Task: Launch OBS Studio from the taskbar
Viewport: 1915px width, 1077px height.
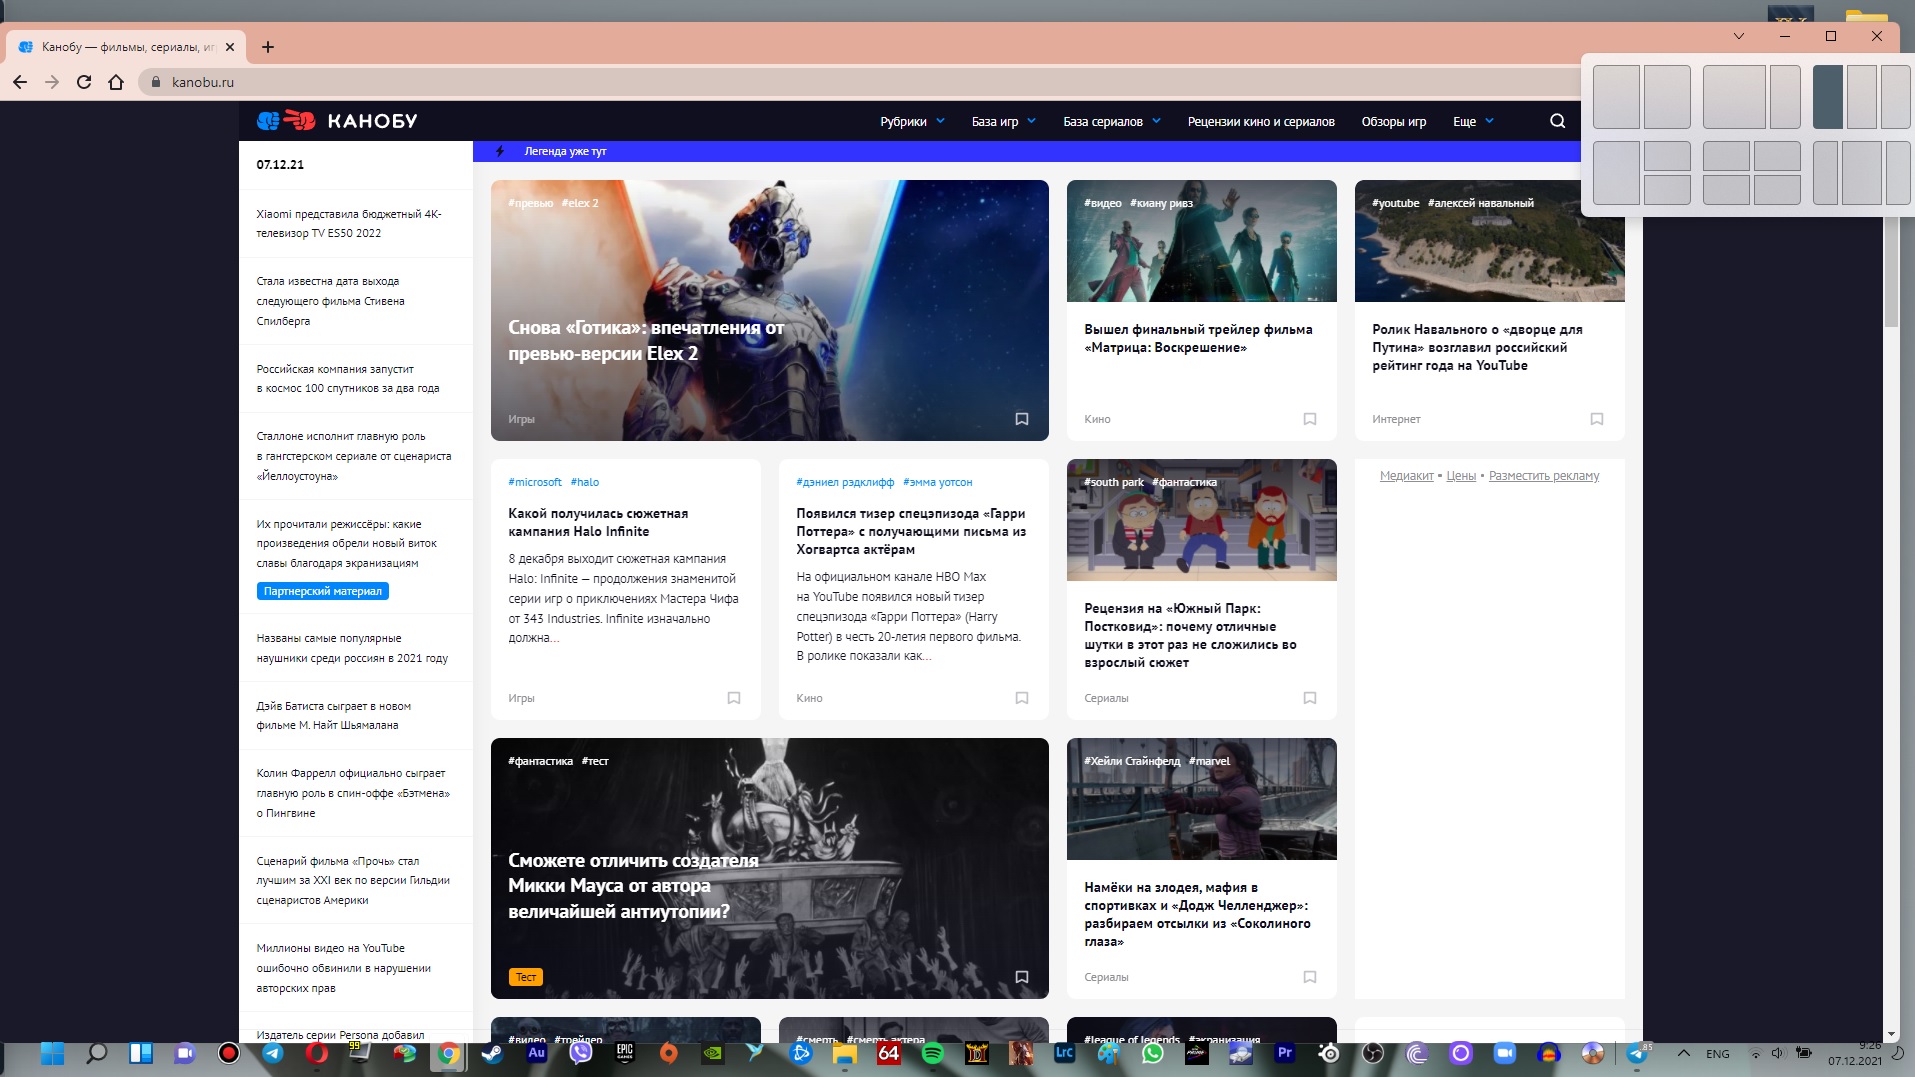Action: [1373, 1054]
